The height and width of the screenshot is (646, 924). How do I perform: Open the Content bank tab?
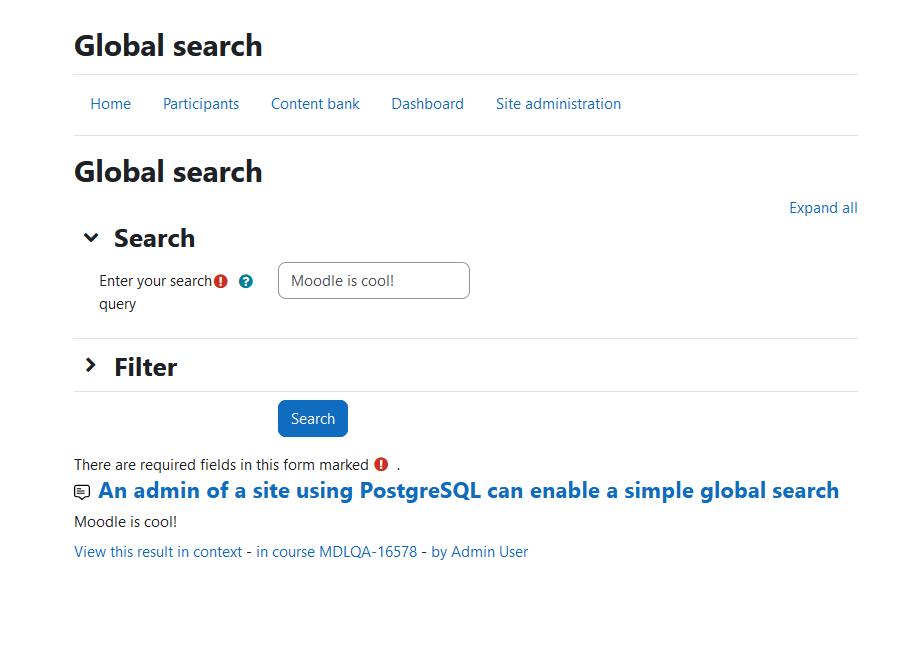(x=315, y=104)
